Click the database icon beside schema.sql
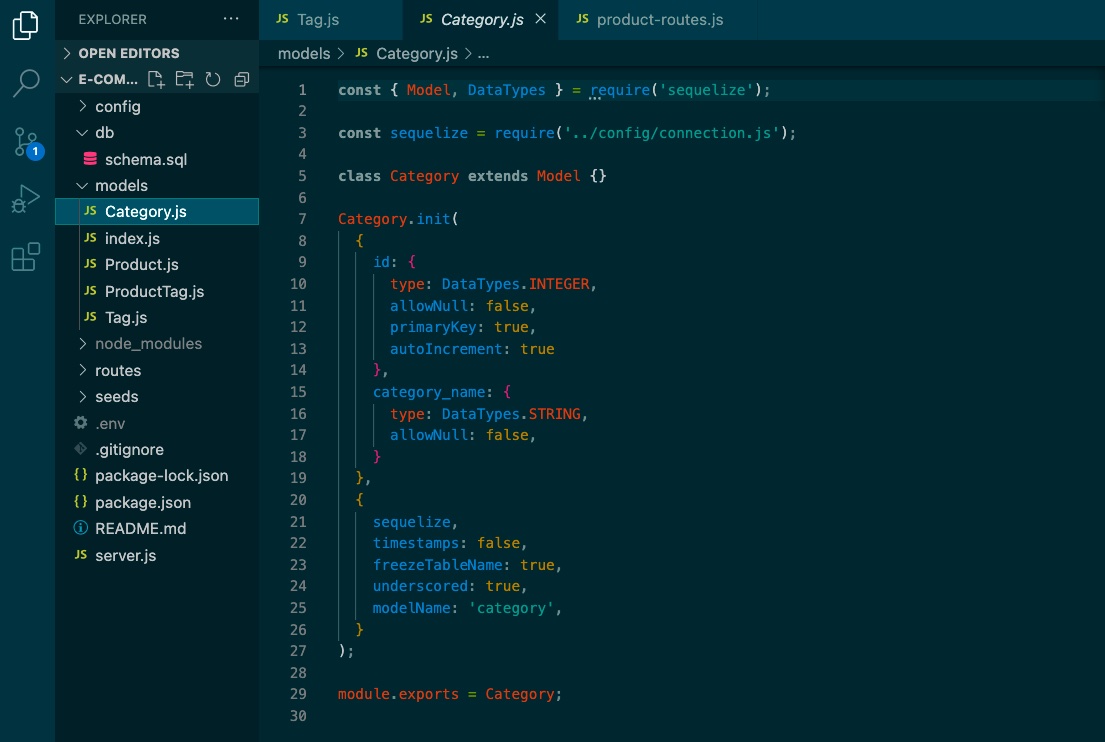This screenshot has width=1105, height=742. click(90, 159)
